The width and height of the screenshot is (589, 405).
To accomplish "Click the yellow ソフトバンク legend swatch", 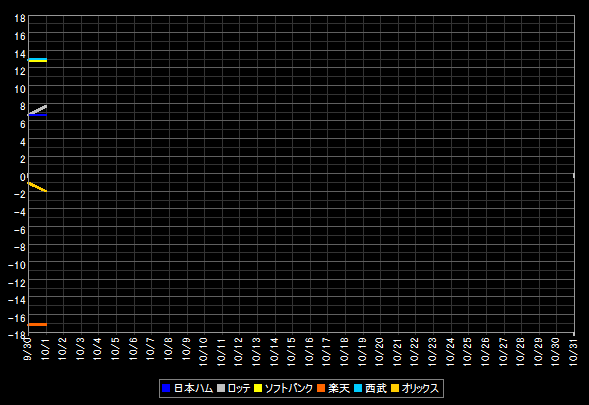I will 258,388.
